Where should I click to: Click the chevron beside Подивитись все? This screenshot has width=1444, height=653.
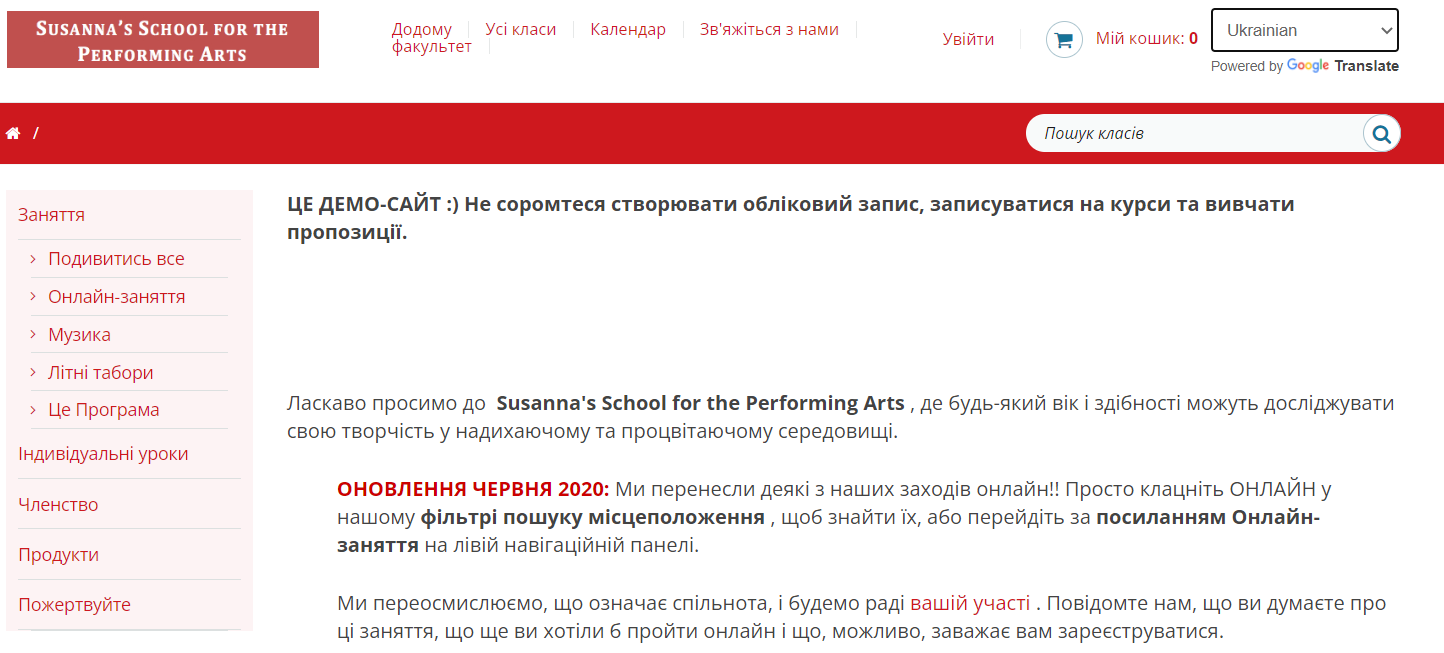[33, 259]
